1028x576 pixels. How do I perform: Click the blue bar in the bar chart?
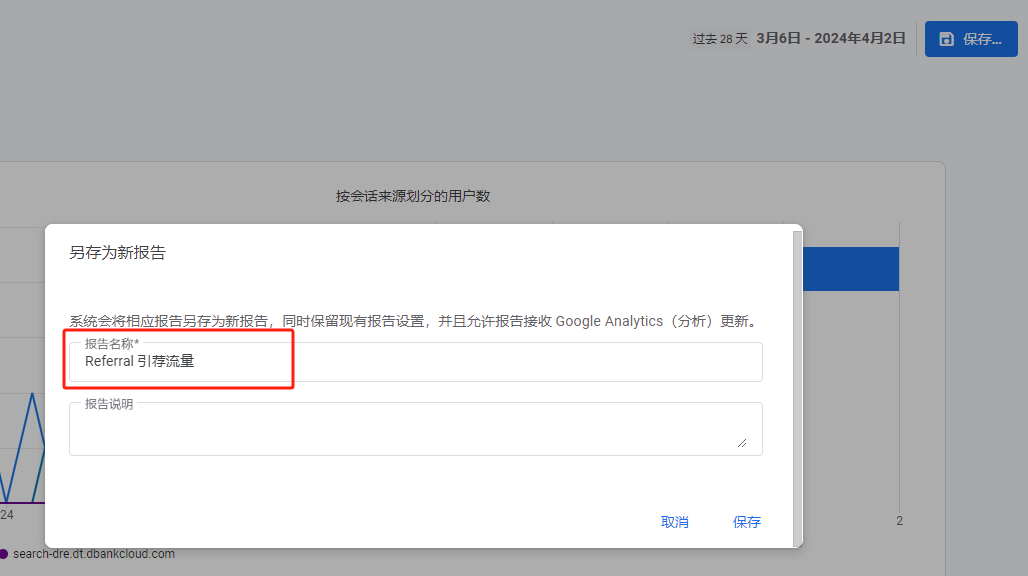851,269
